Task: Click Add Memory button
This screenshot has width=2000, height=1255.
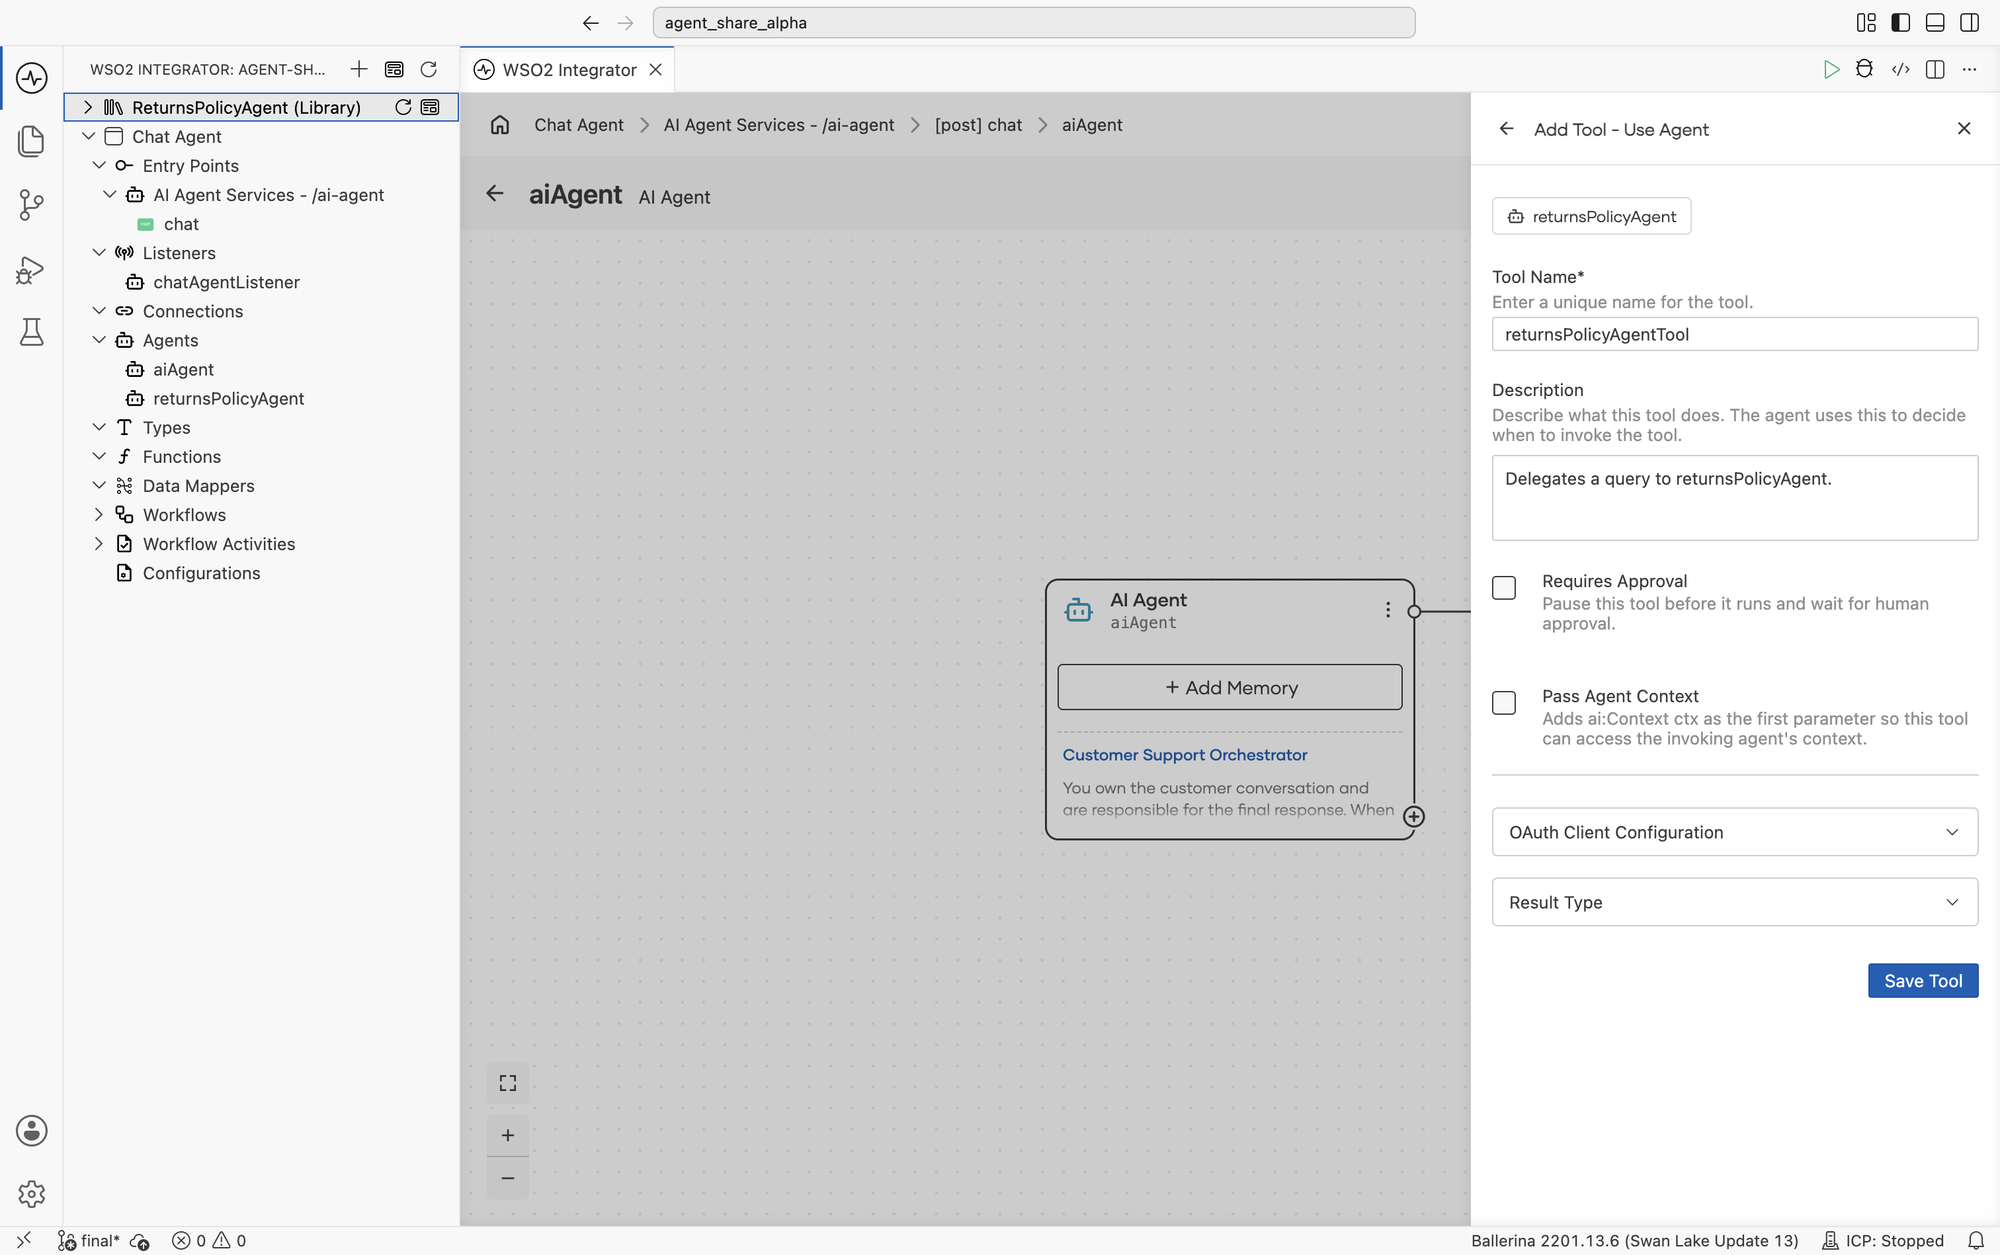Action: click(x=1230, y=687)
